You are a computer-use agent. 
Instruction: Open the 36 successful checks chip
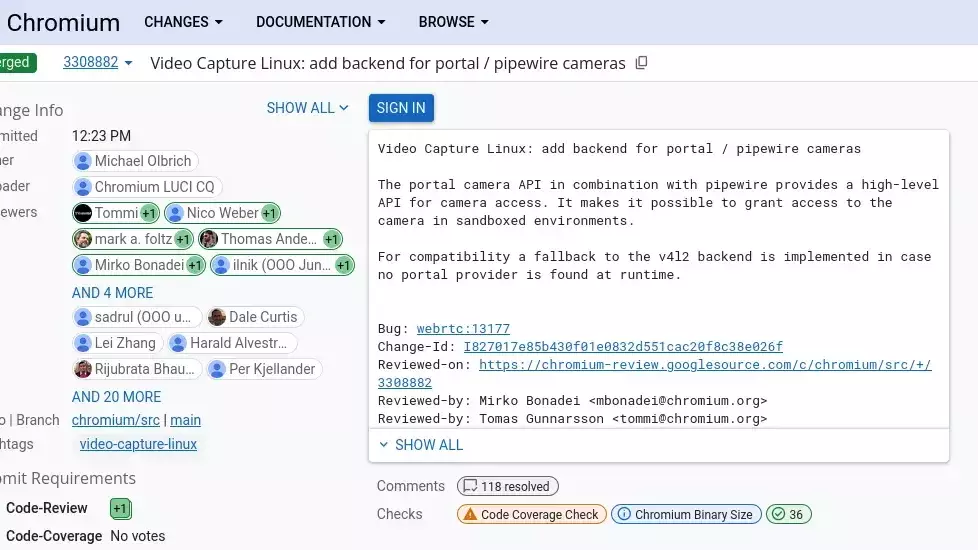point(788,514)
